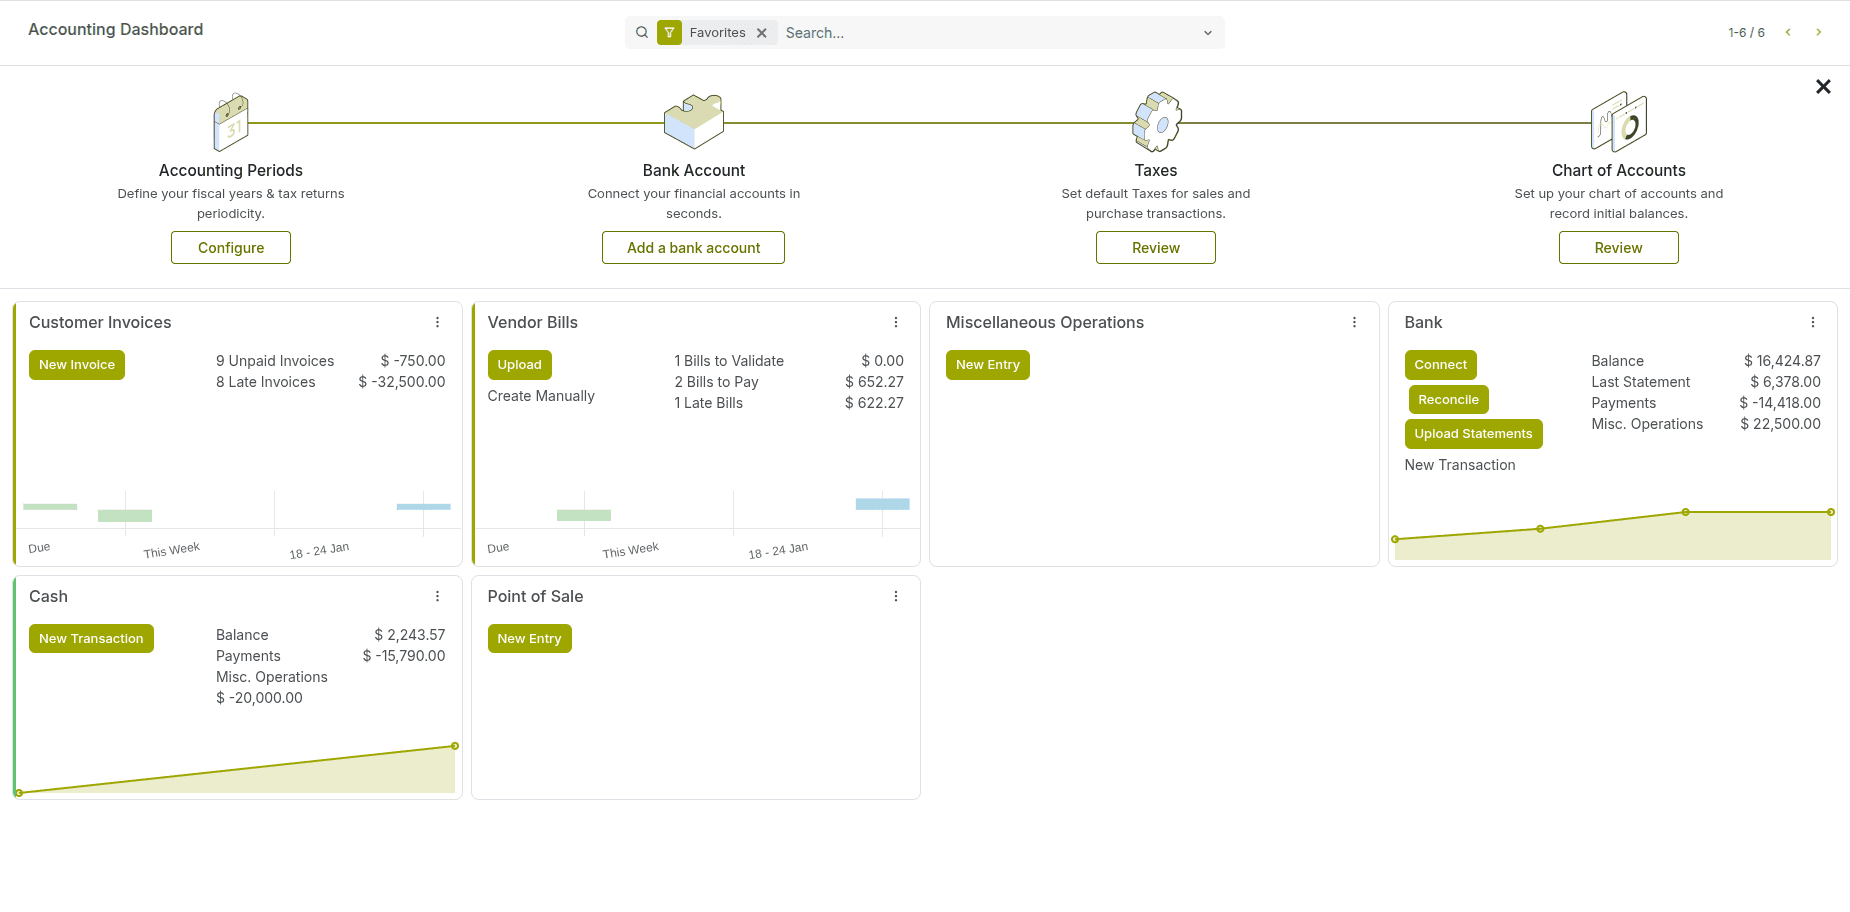The height and width of the screenshot is (912, 1850).
Task: Click the Chart of Accounts icon
Action: [1618, 122]
